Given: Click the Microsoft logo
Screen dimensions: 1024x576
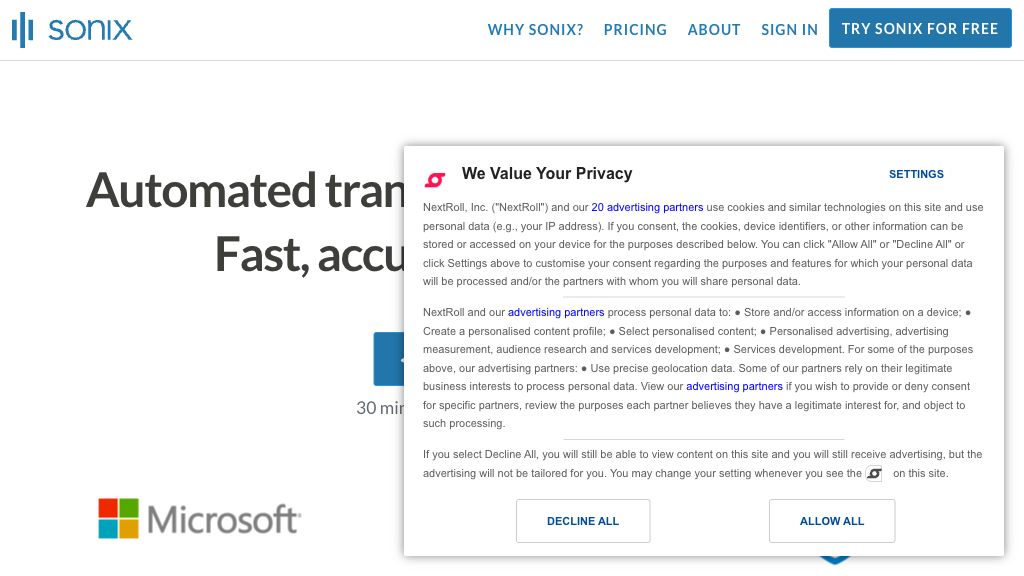Looking at the screenshot, I should [199, 519].
